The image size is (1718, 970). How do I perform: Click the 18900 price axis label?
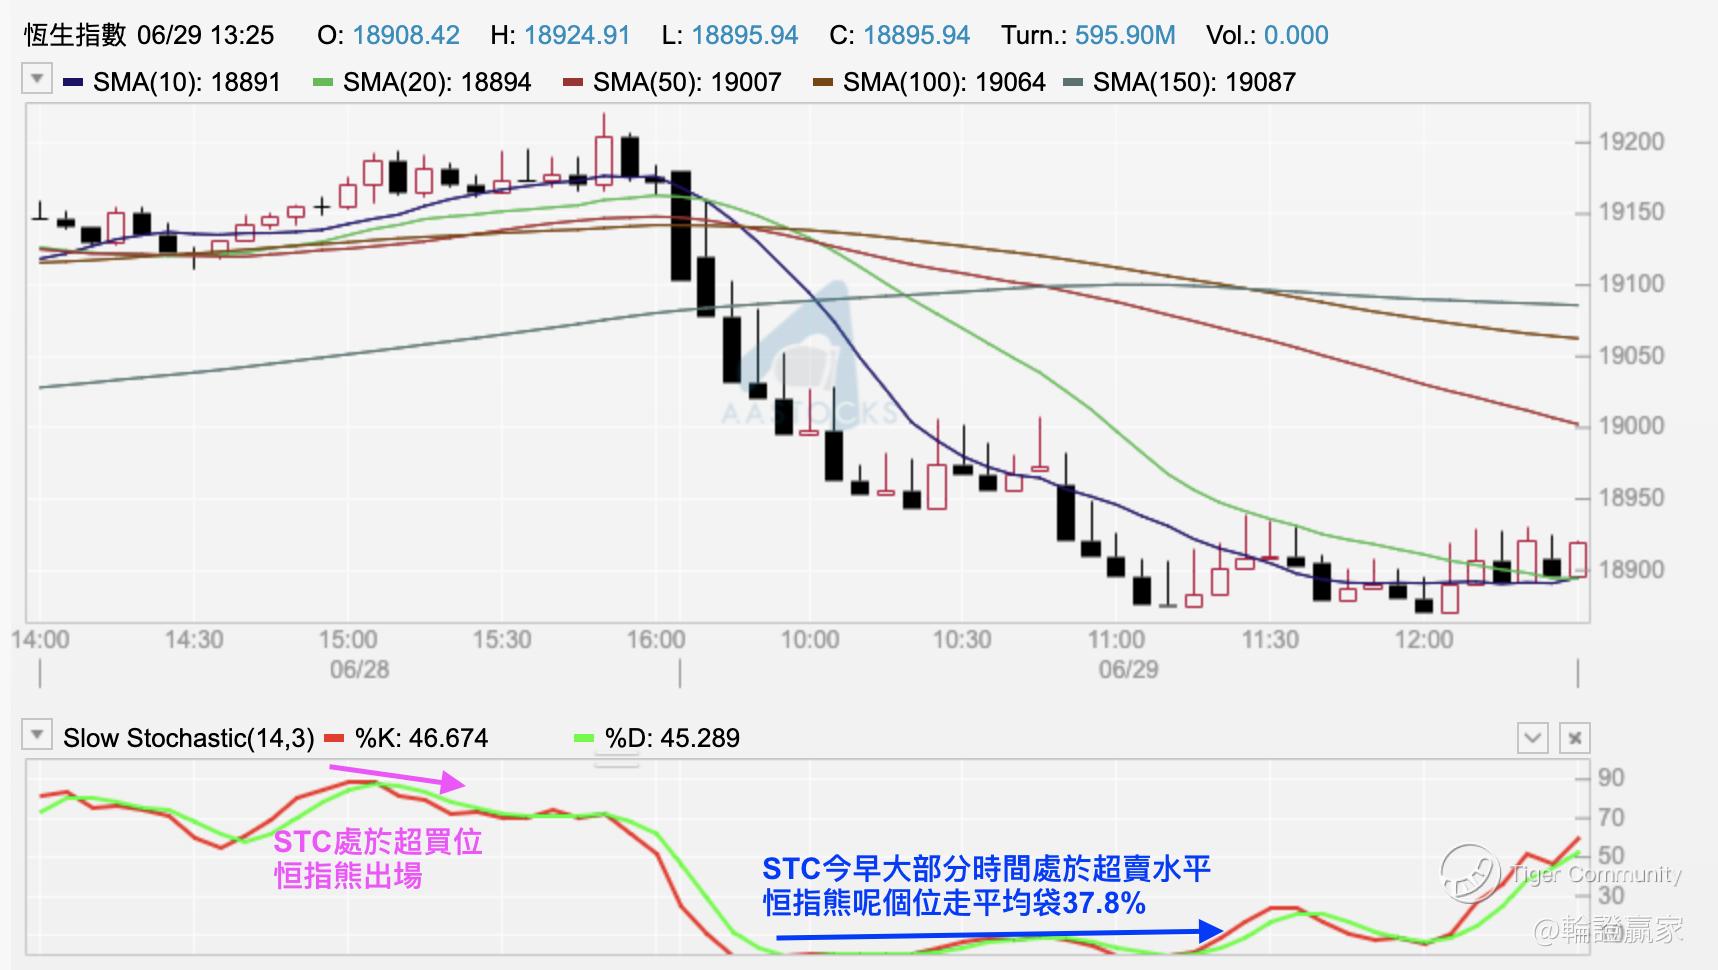coord(1631,570)
